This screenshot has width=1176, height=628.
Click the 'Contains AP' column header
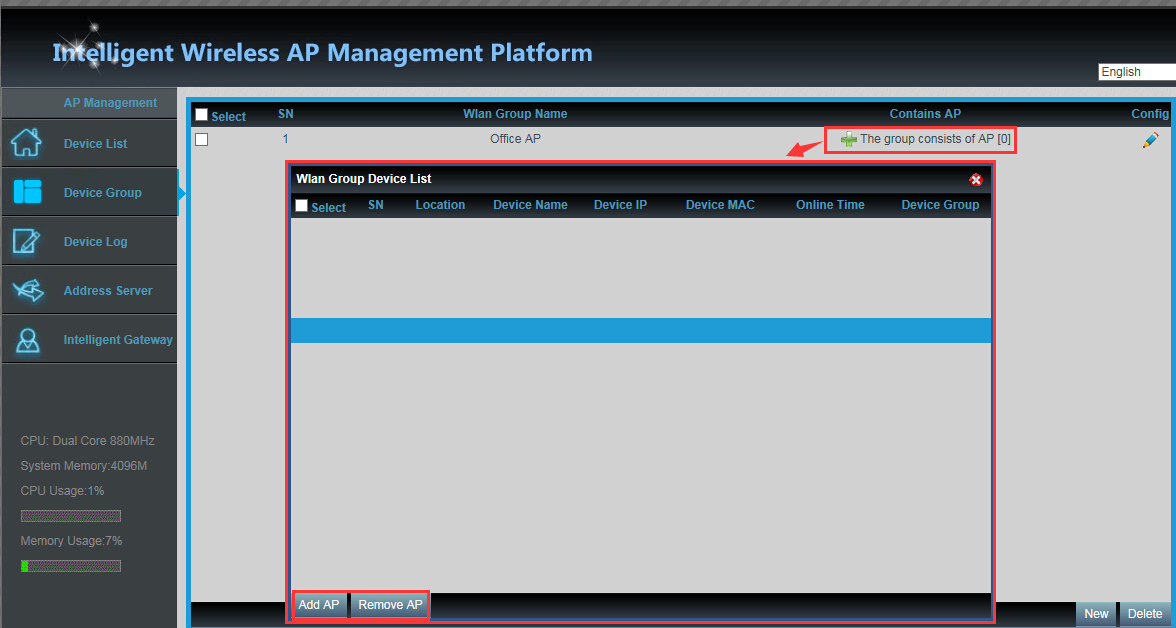[x=925, y=114]
